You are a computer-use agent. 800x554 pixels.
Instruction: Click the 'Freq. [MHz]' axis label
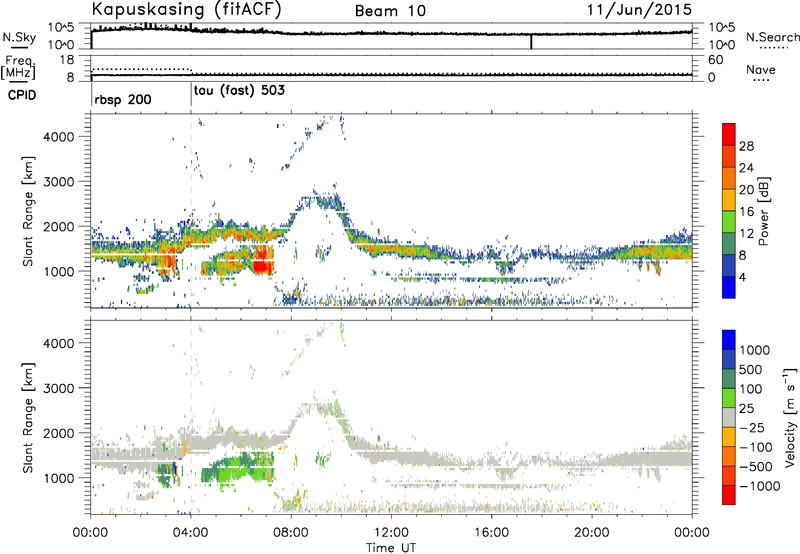pos(18,67)
